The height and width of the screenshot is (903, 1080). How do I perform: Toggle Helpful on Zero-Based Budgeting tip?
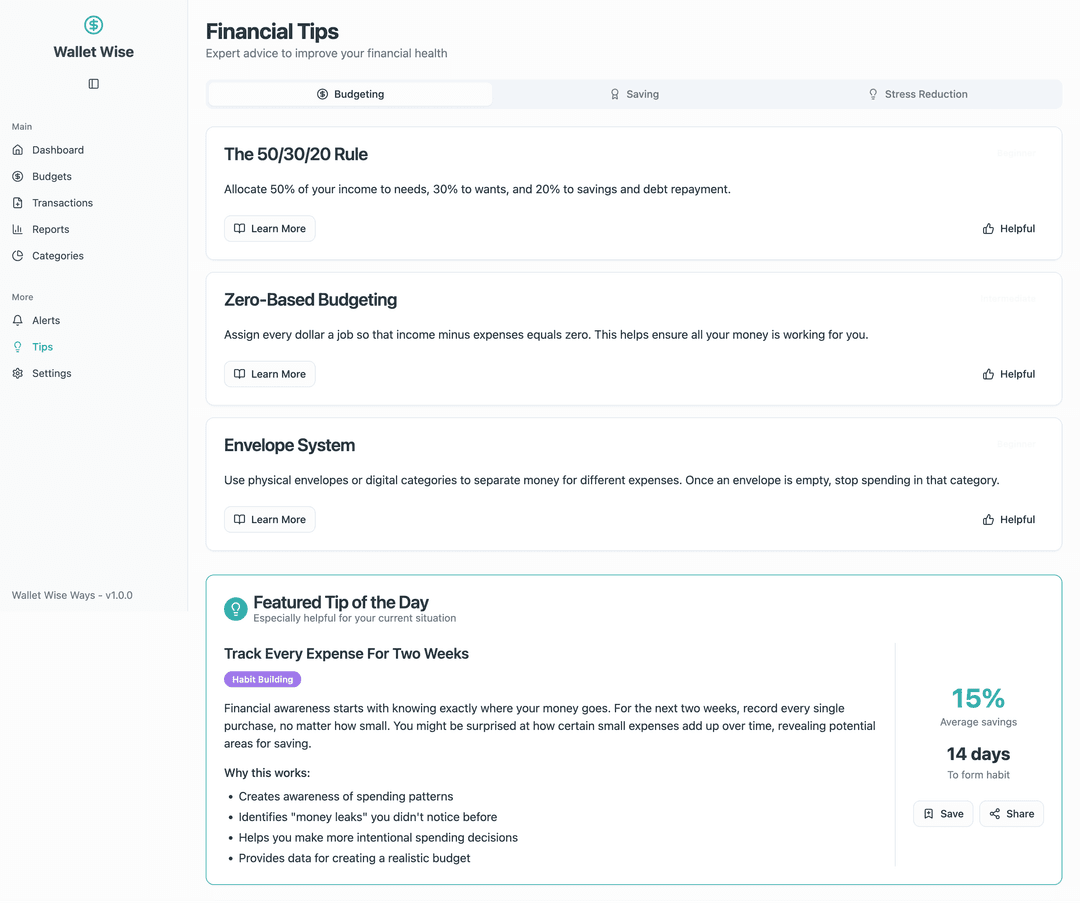(1008, 373)
